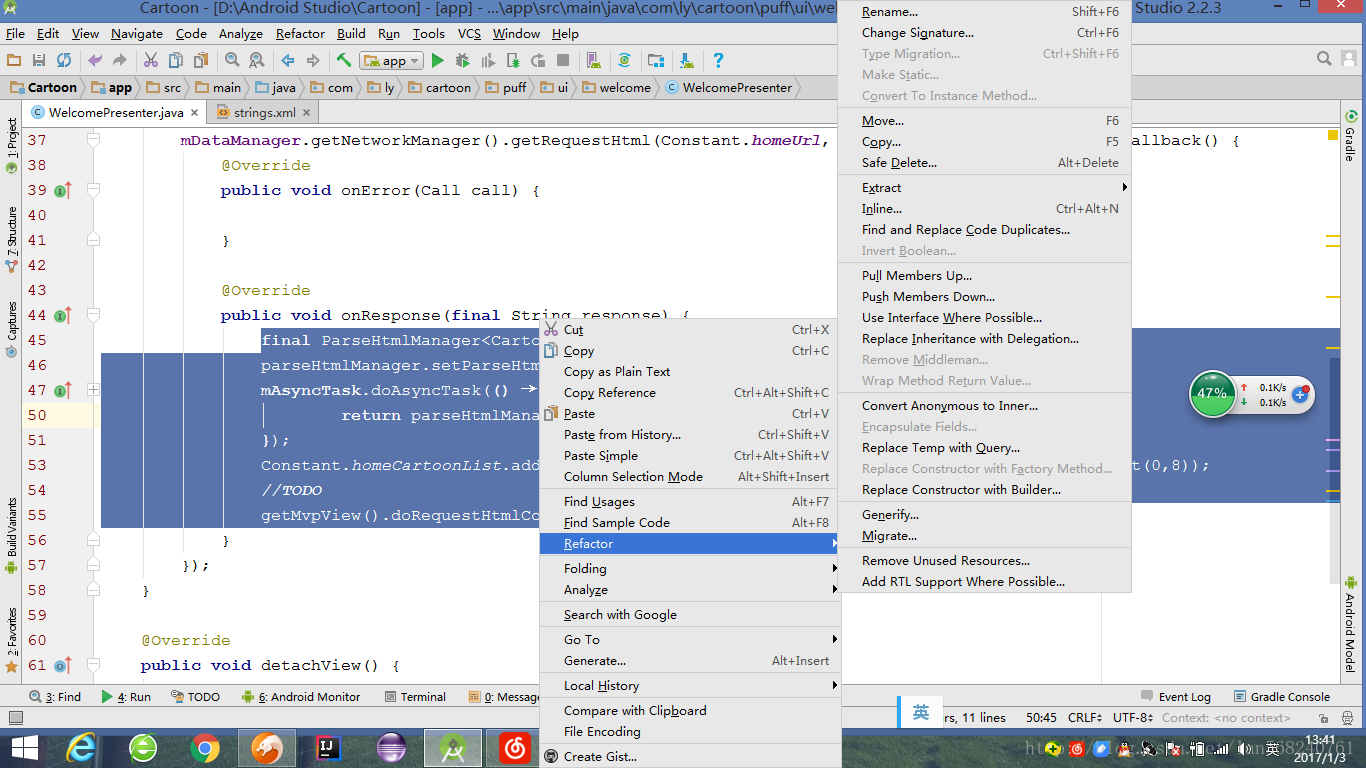Open the Event Log panel
Viewport: 1366px width, 768px height.
pos(1175,697)
